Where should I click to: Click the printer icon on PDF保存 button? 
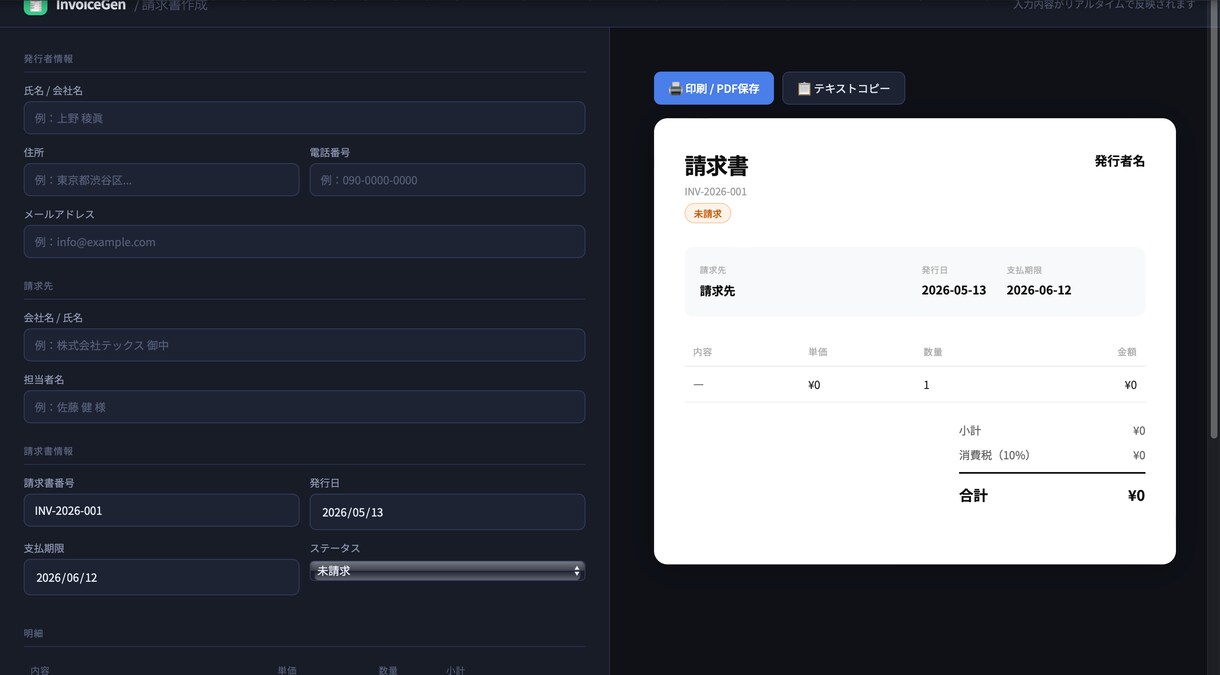click(675, 88)
